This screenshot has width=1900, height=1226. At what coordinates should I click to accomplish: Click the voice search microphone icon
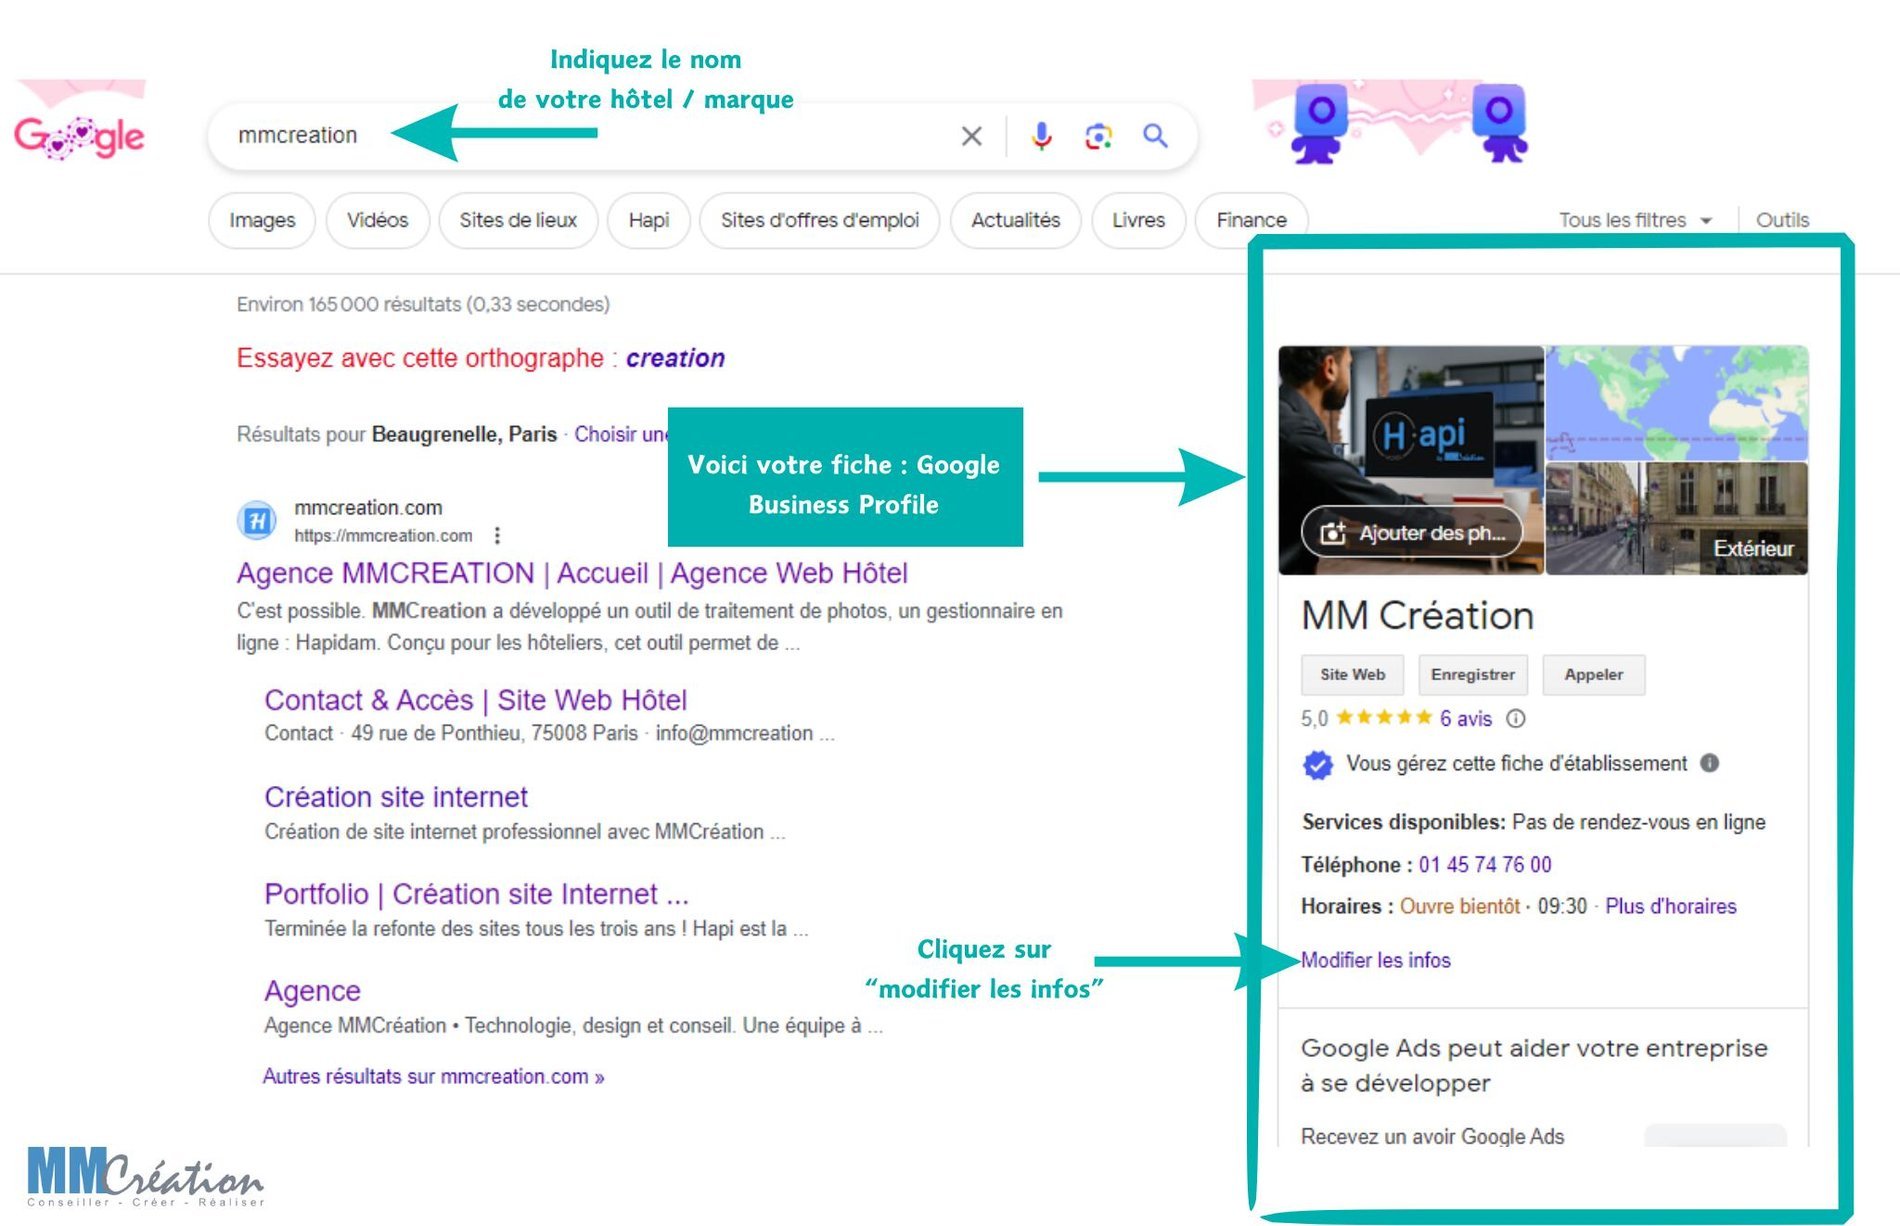pos(1042,136)
